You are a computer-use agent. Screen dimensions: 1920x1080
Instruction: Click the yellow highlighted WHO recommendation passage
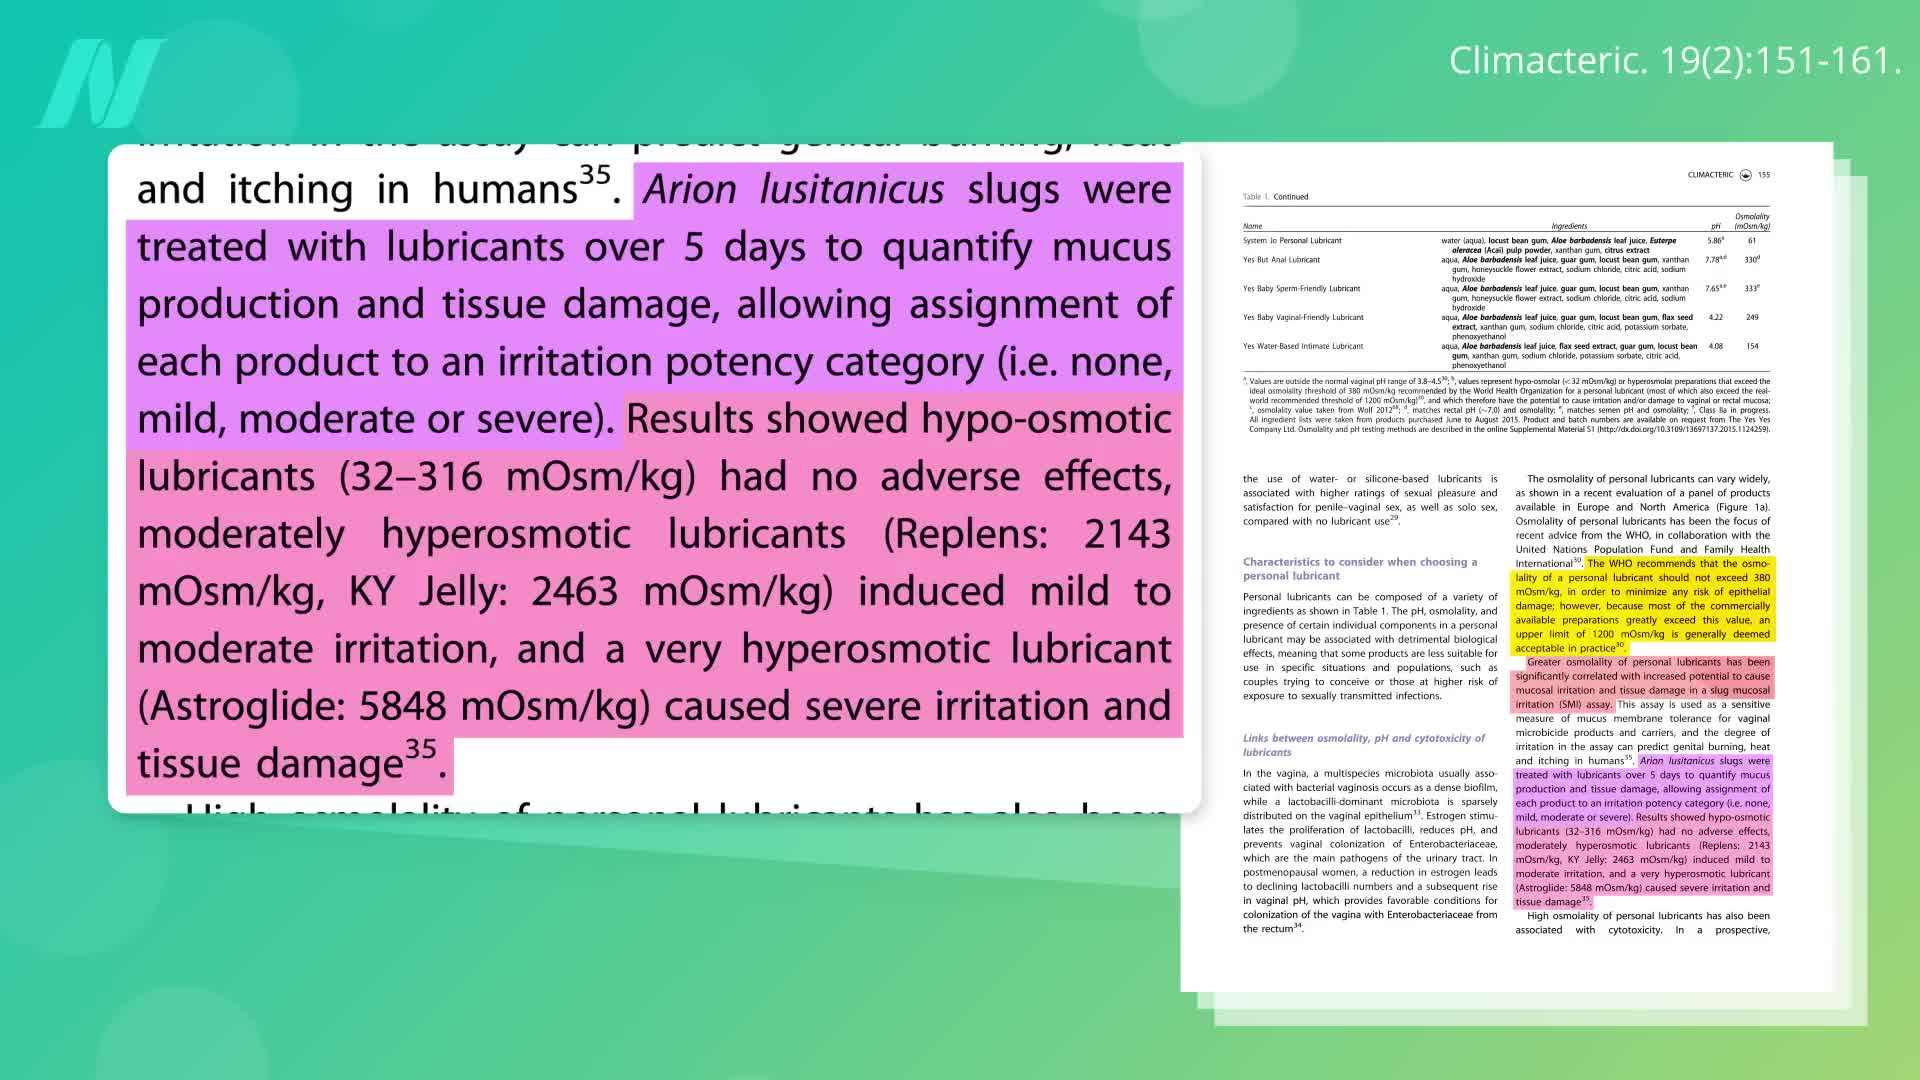1642,605
